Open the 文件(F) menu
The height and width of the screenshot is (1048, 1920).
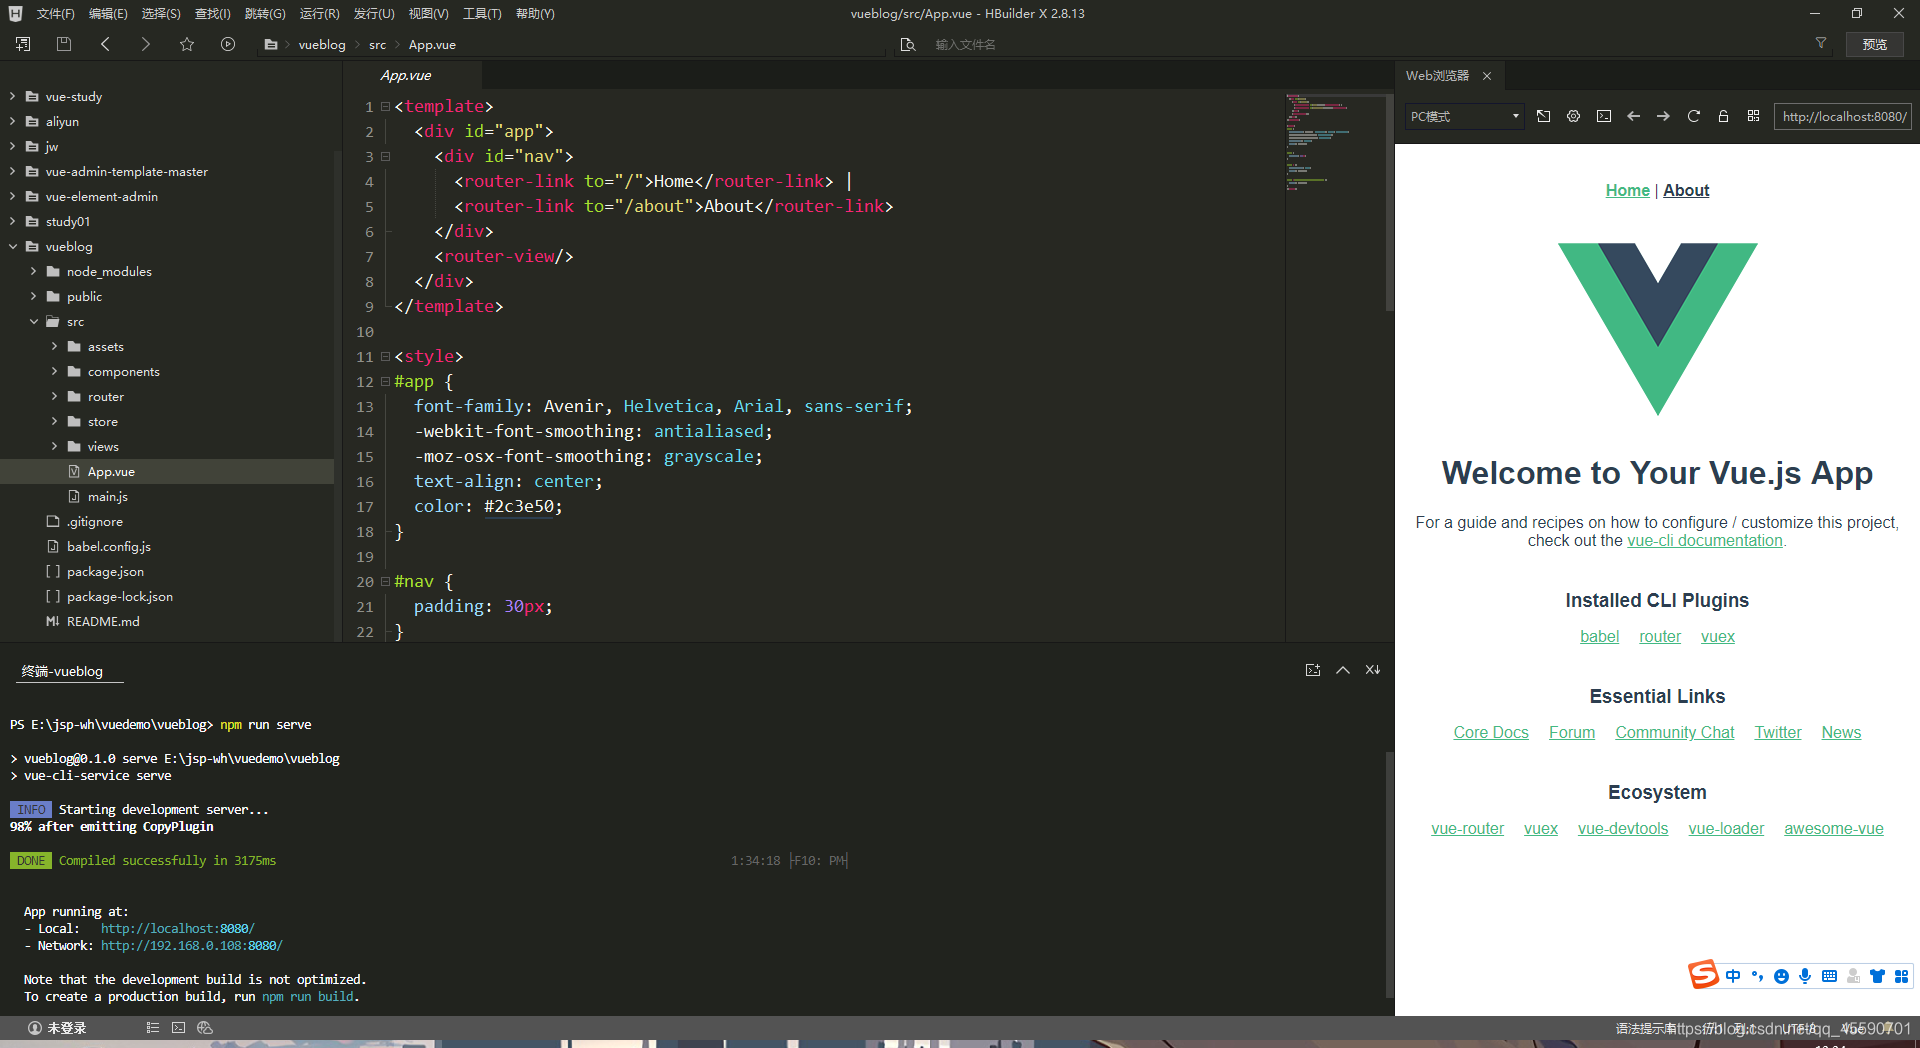pyautogui.click(x=56, y=14)
